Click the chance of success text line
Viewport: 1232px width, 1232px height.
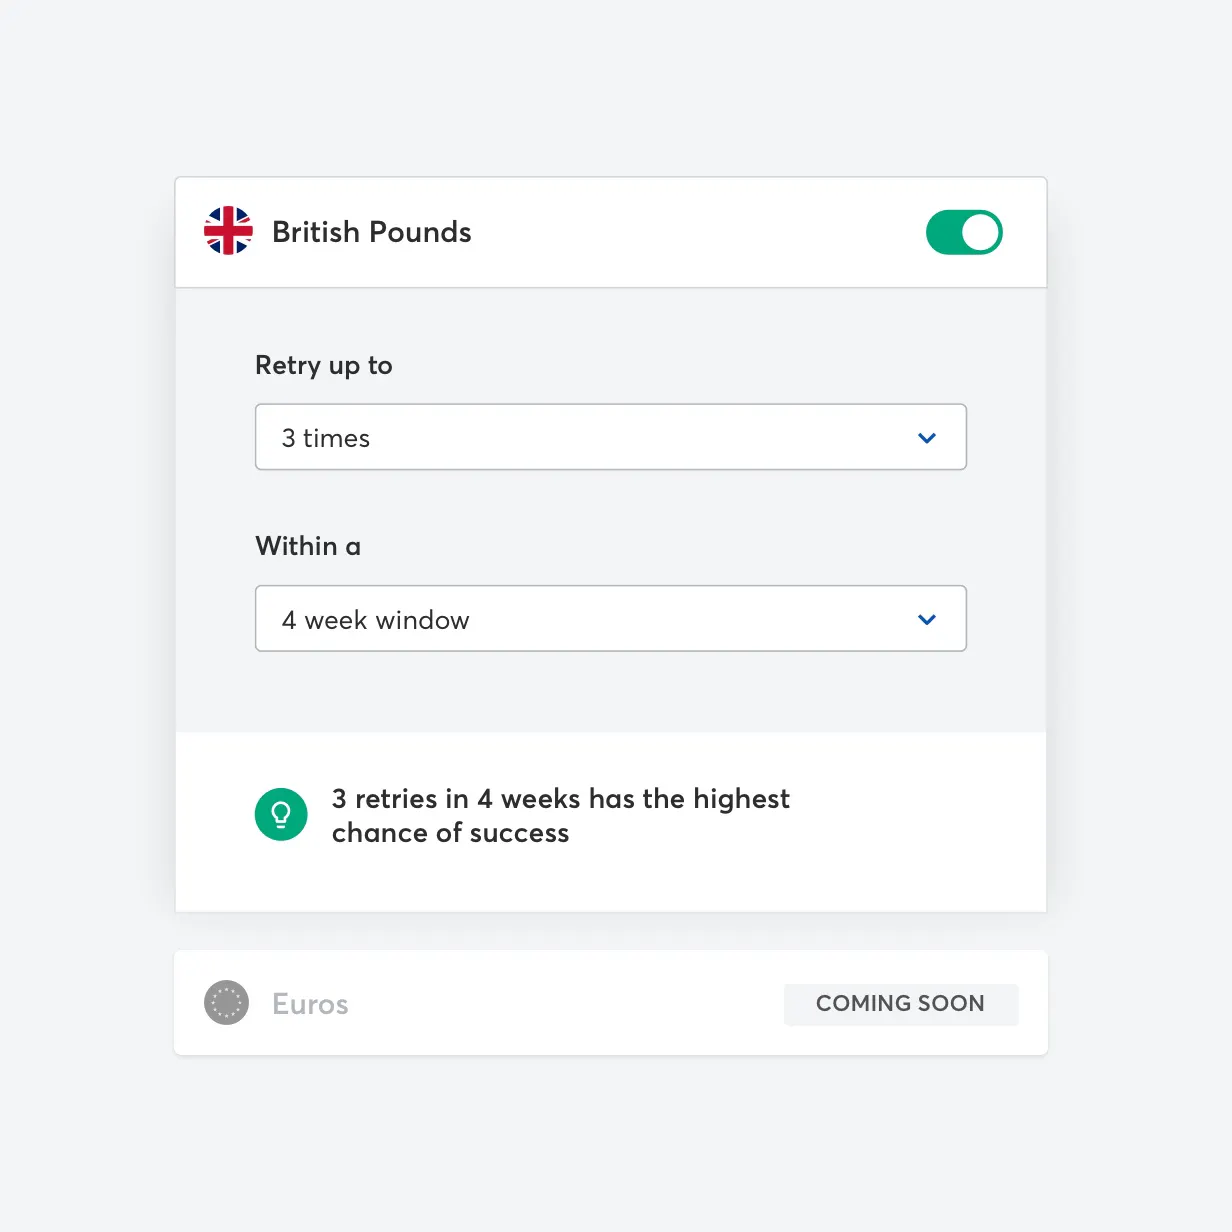point(450,833)
